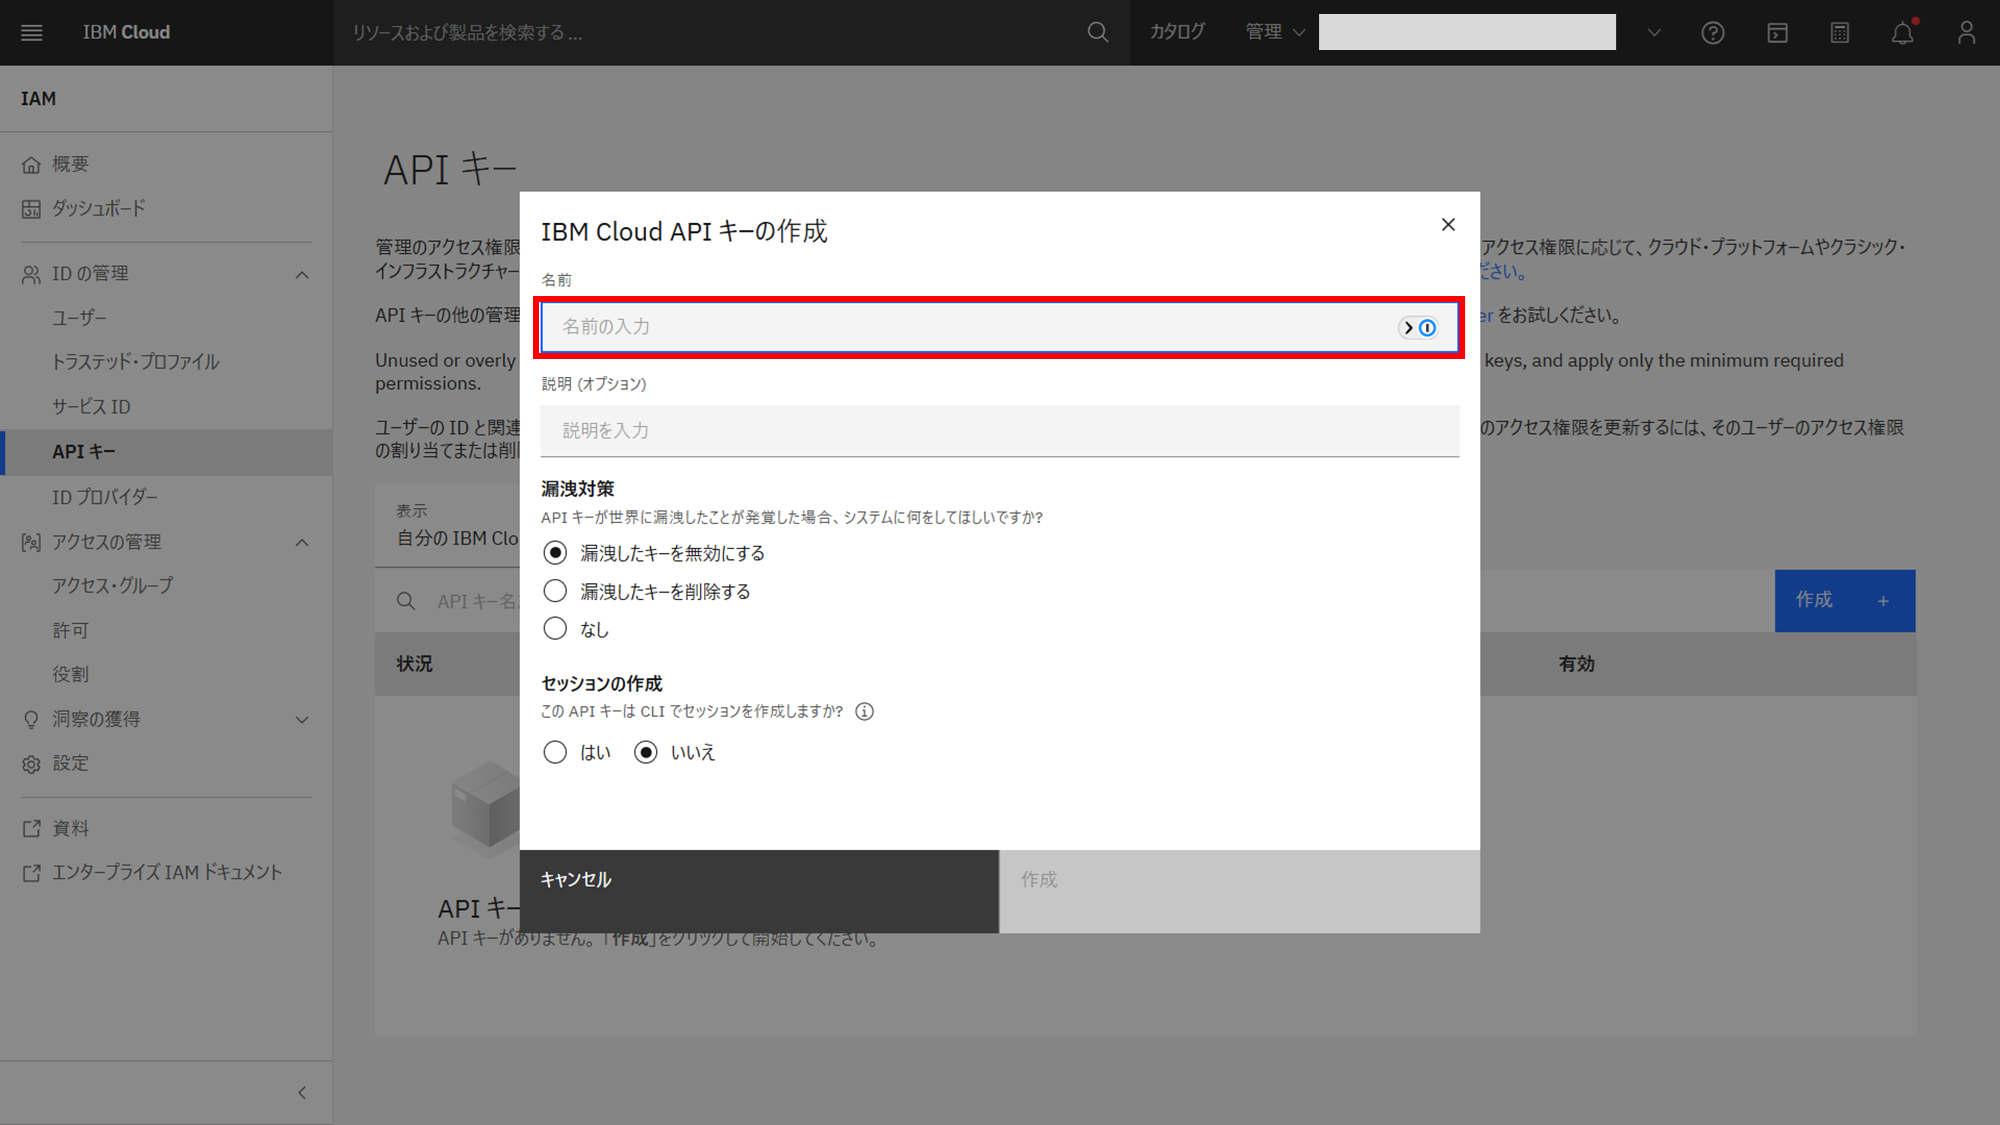
Task: Expand the 洞察の獲得 sidebar section
Action: pyautogui.click(x=302, y=719)
